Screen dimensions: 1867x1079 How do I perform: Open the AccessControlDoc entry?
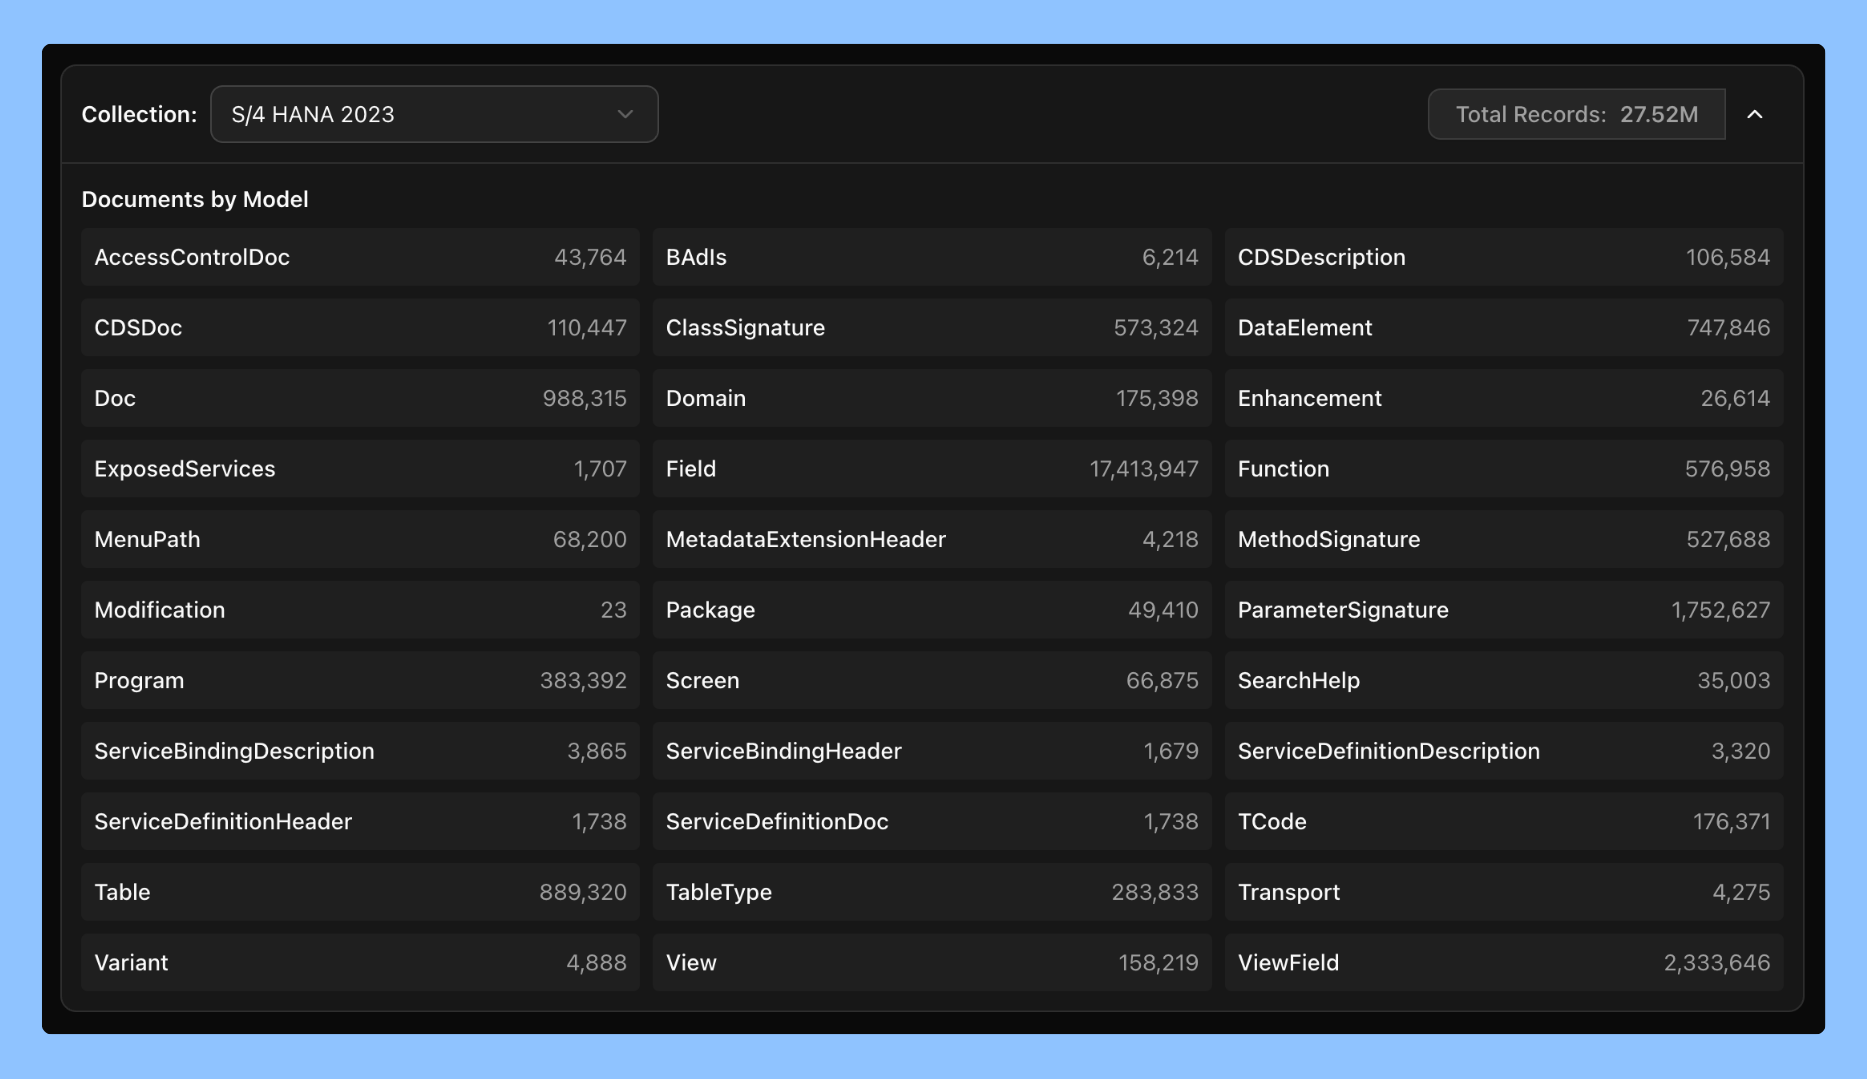click(x=360, y=257)
